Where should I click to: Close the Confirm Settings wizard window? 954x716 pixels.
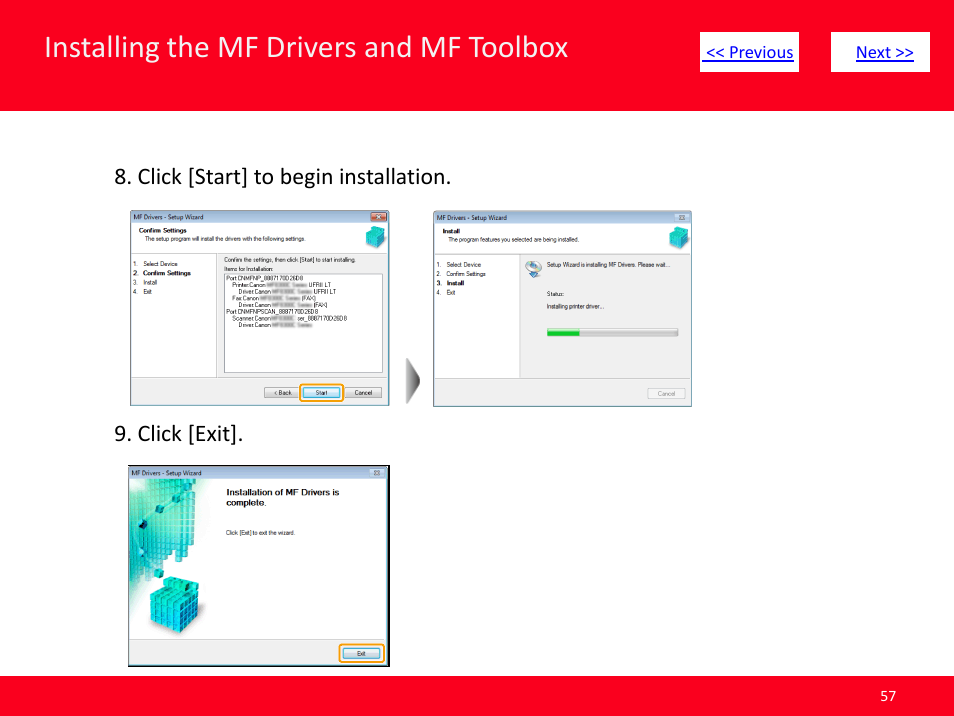pyautogui.click(x=378, y=217)
